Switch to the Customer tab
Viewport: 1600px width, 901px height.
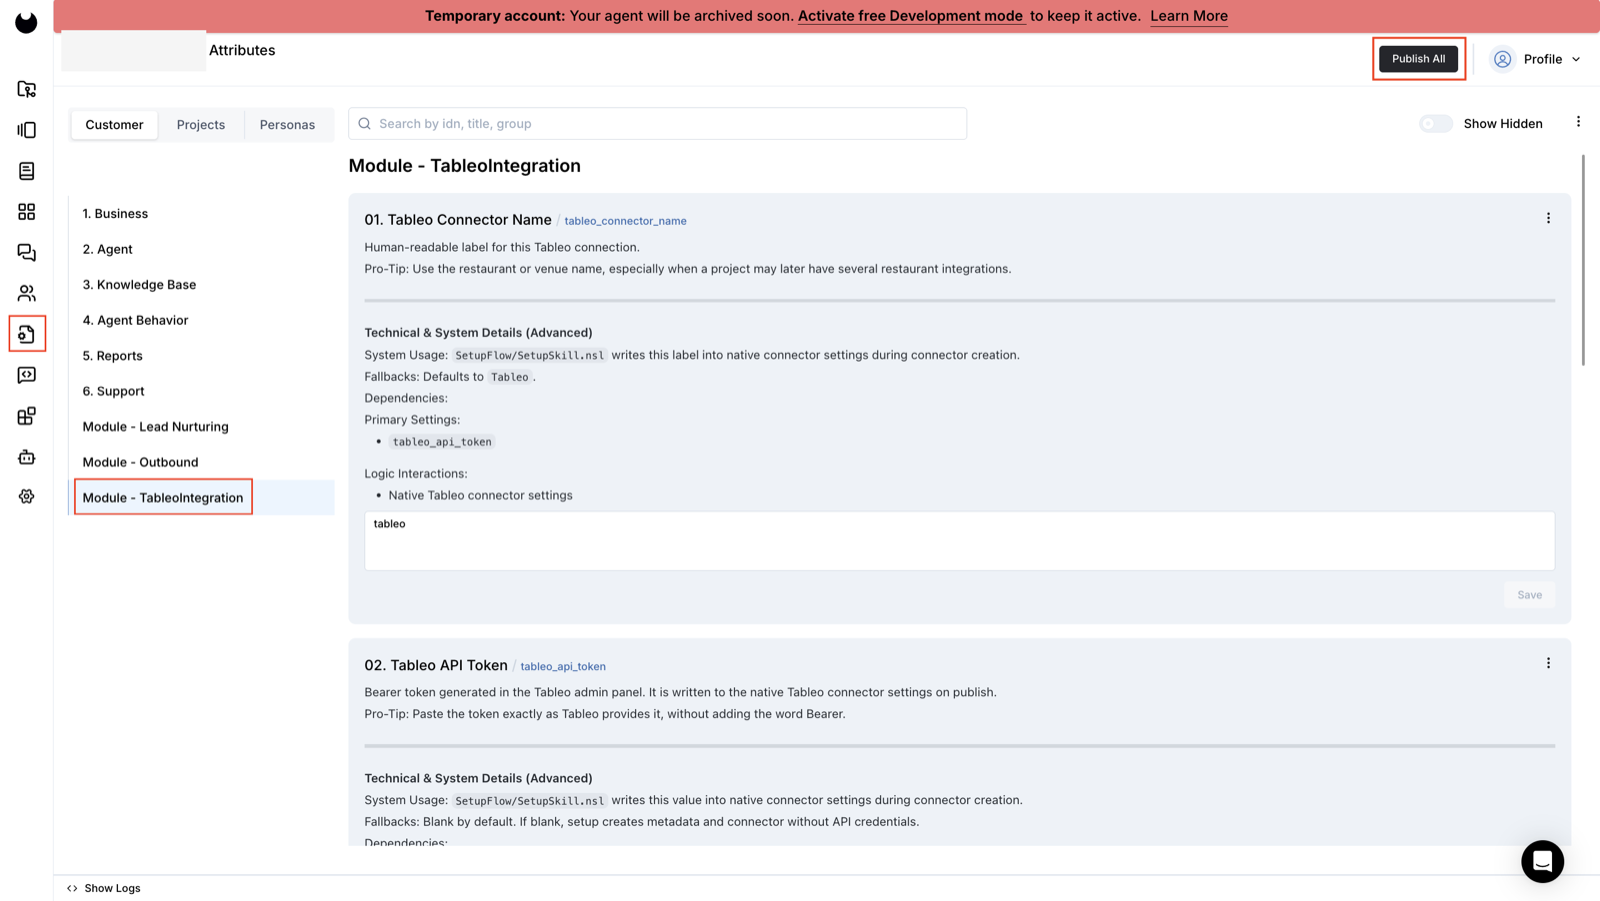114,125
